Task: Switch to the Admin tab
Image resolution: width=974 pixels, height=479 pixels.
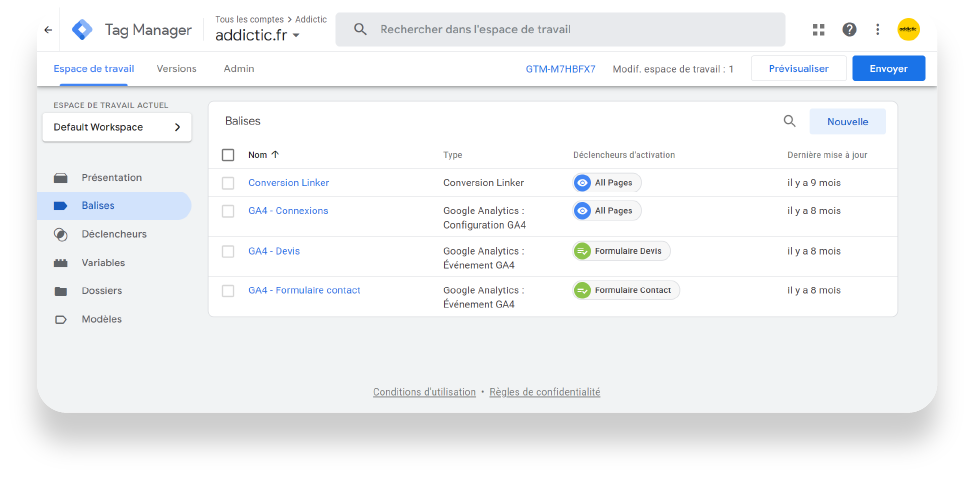Action: click(x=239, y=69)
